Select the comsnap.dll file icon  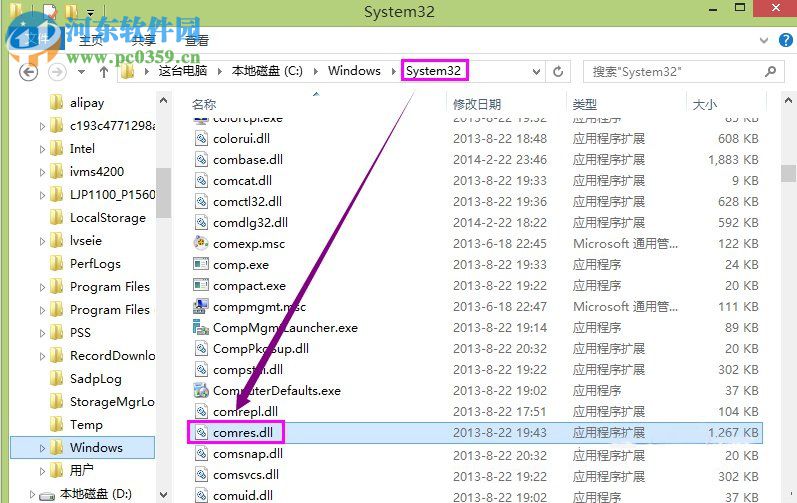click(x=201, y=454)
